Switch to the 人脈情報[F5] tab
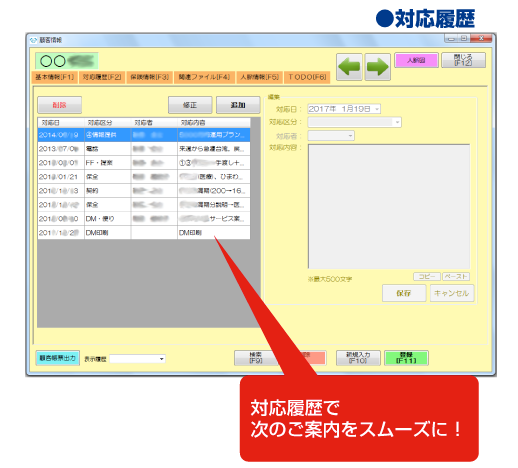The image size is (518, 468). tap(260, 77)
